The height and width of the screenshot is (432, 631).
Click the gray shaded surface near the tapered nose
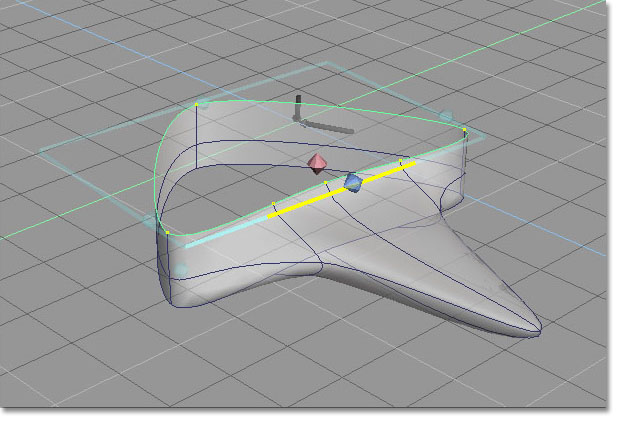(x=470, y=300)
